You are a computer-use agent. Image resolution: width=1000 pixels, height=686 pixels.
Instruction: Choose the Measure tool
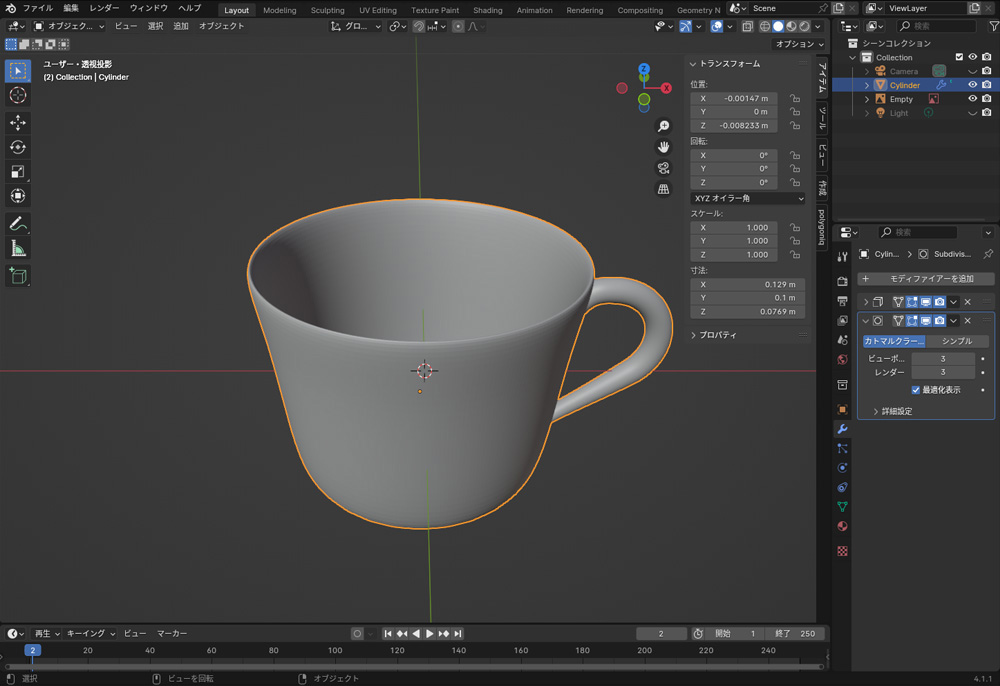point(17,248)
